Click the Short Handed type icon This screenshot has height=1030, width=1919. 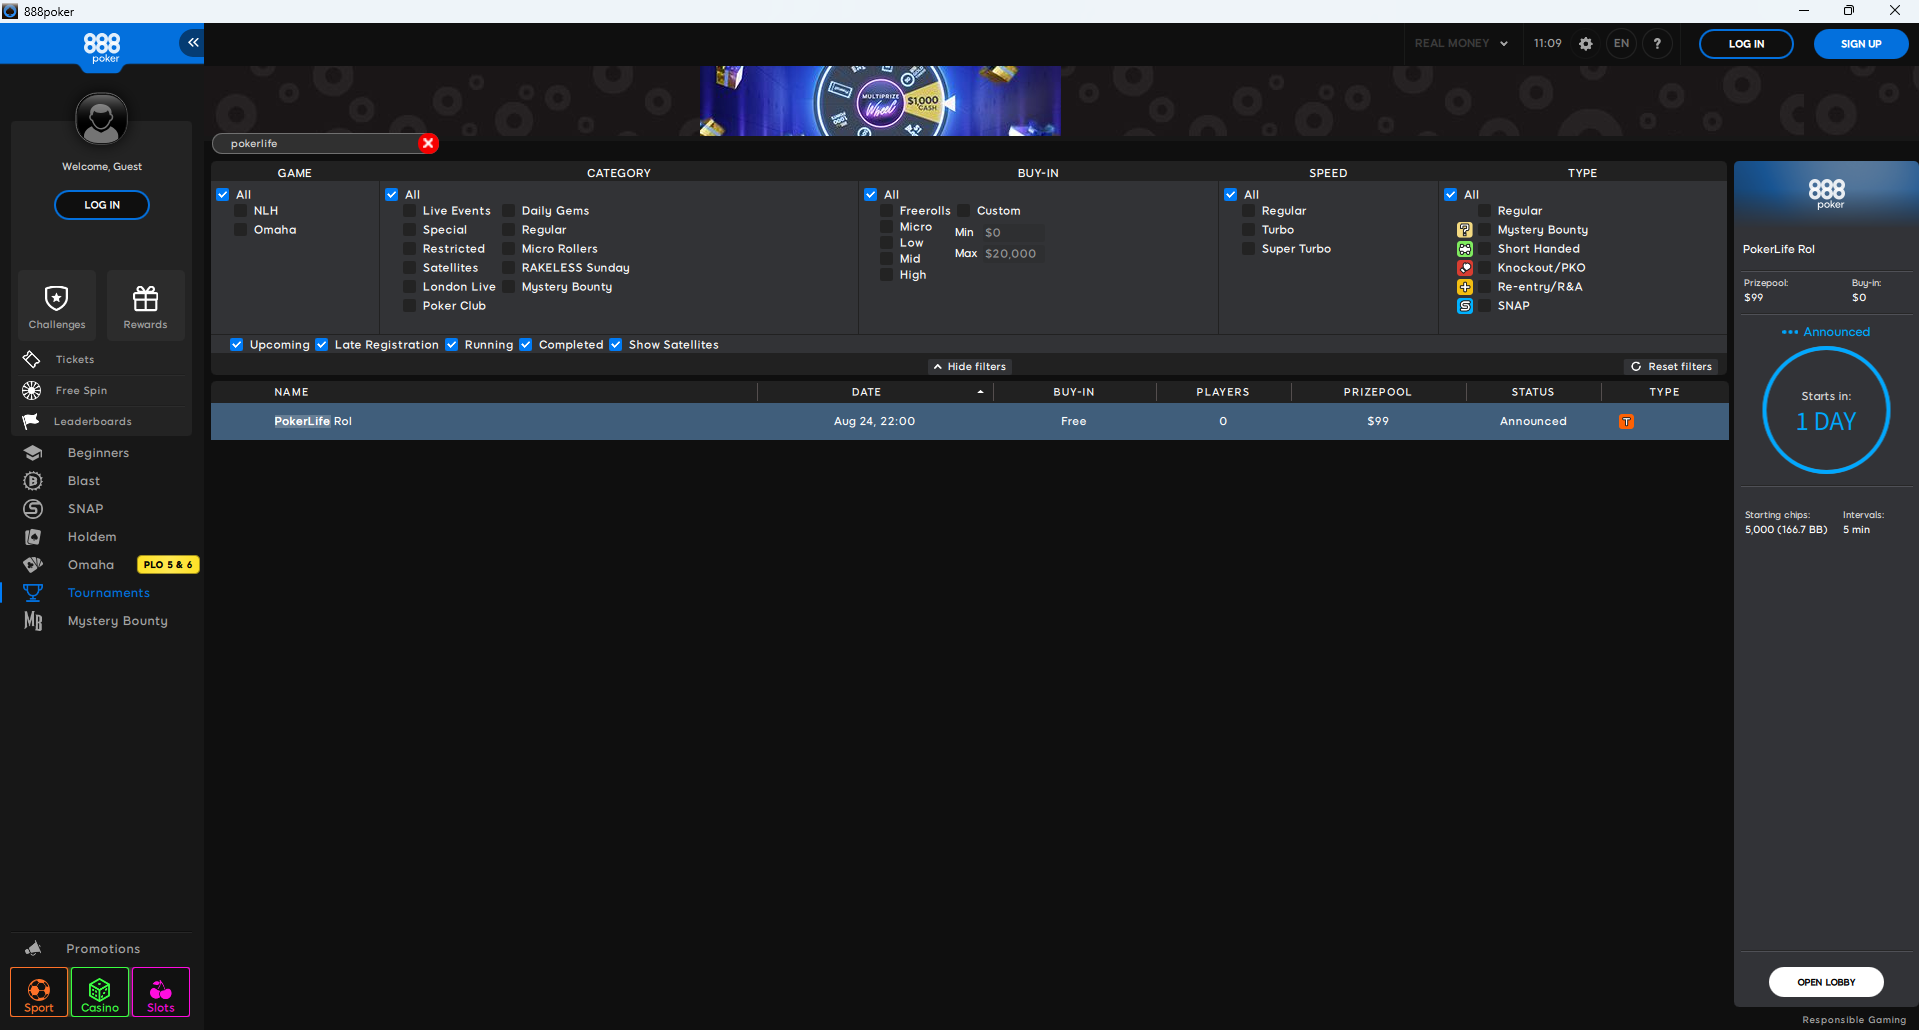tap(1465, 249)
